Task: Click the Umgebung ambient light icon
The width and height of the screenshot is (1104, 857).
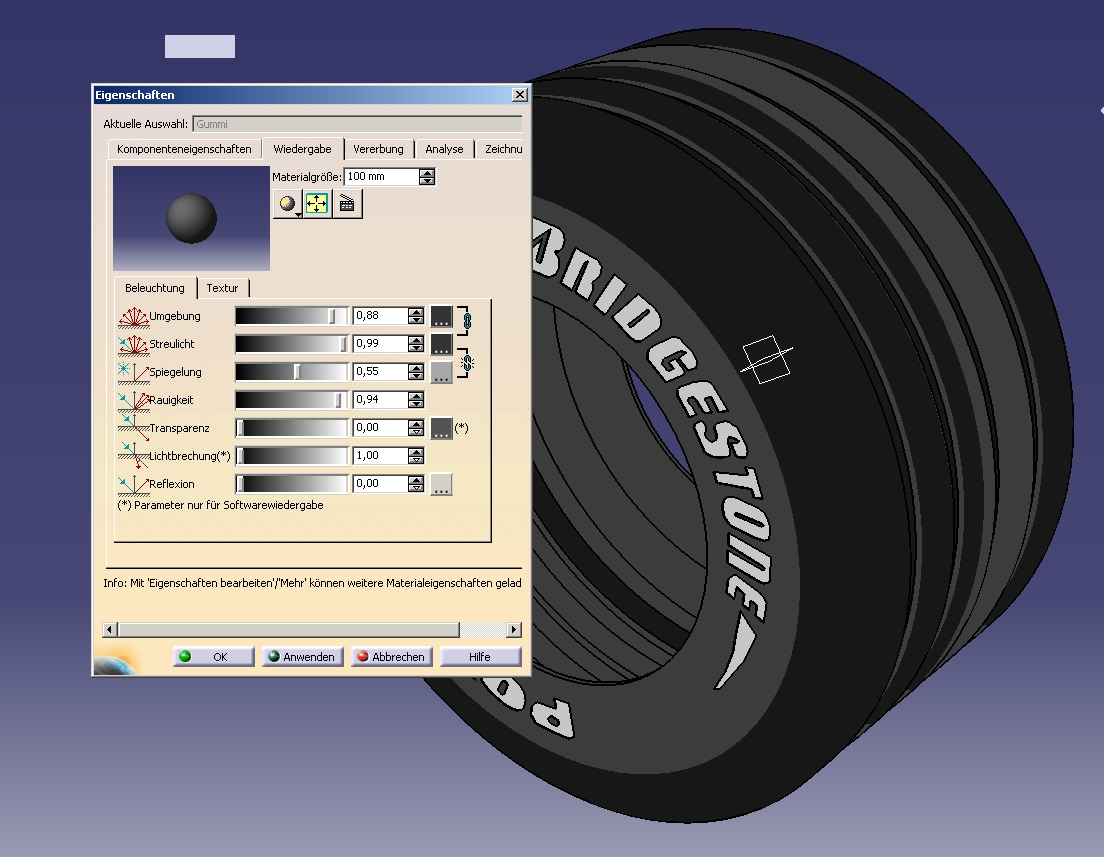Action: tap(133, 317)
